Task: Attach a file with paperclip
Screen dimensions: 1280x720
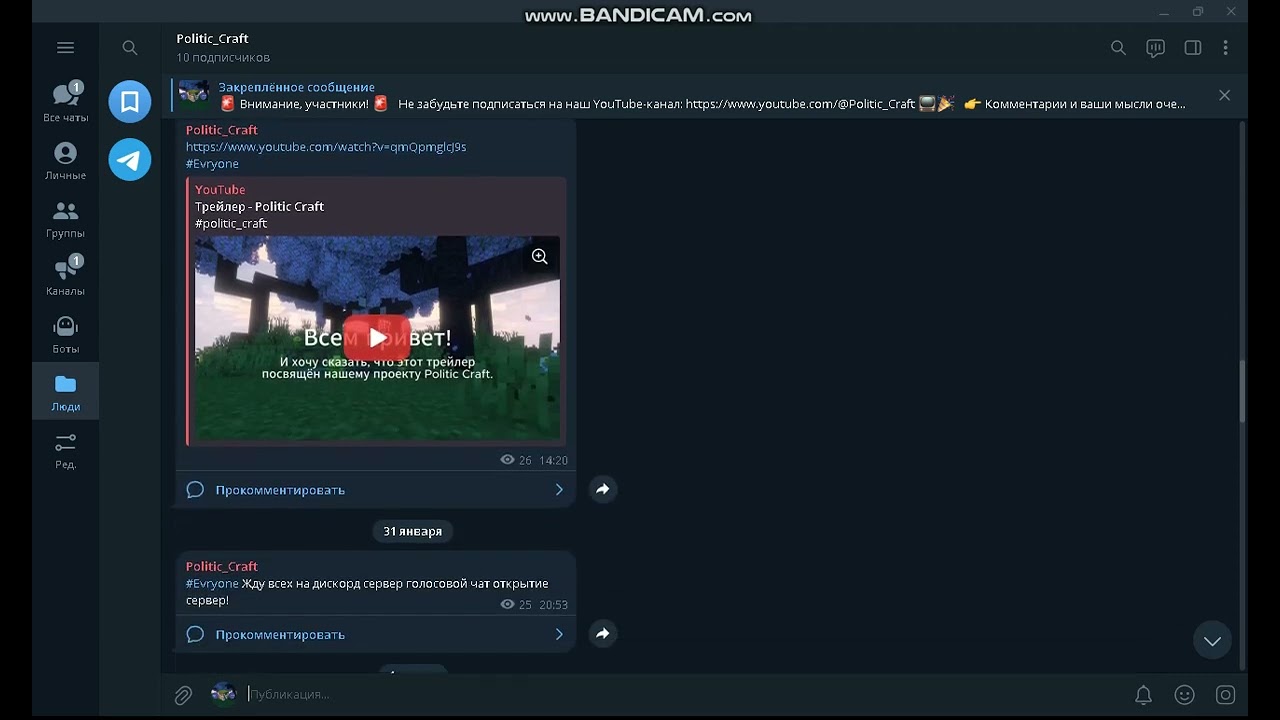Action: tap(183, 695)
